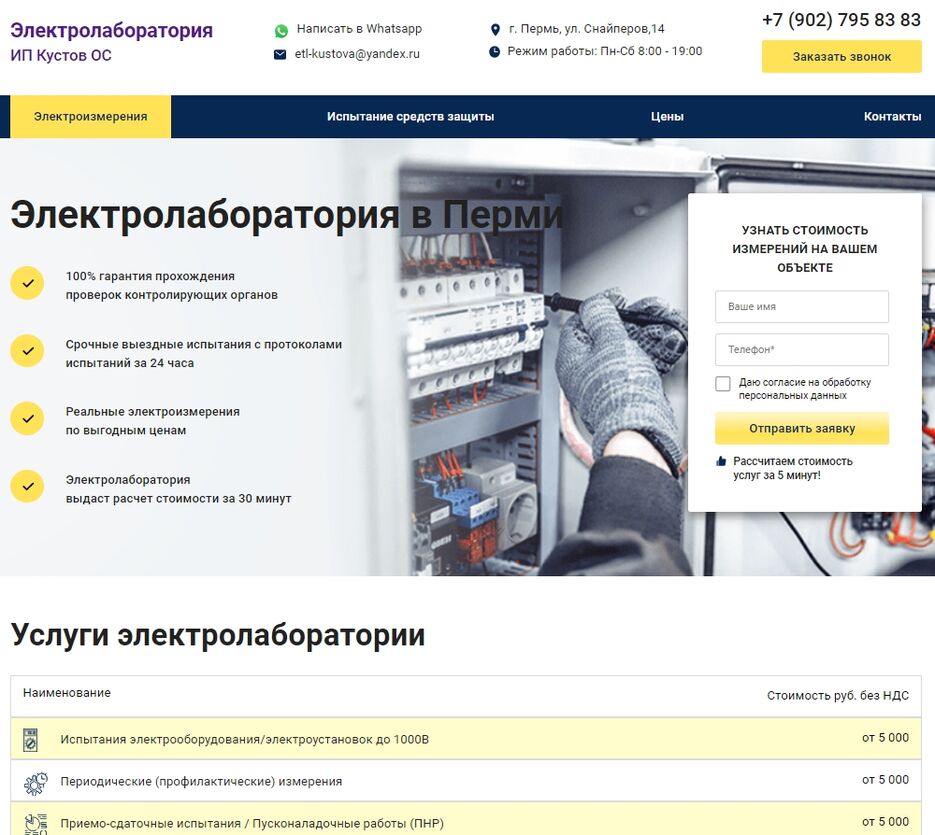The width and height of the screenshot is (935, 835).
Task: Click the green checkmark beside urgent field tests
Action: pos(27,351)
